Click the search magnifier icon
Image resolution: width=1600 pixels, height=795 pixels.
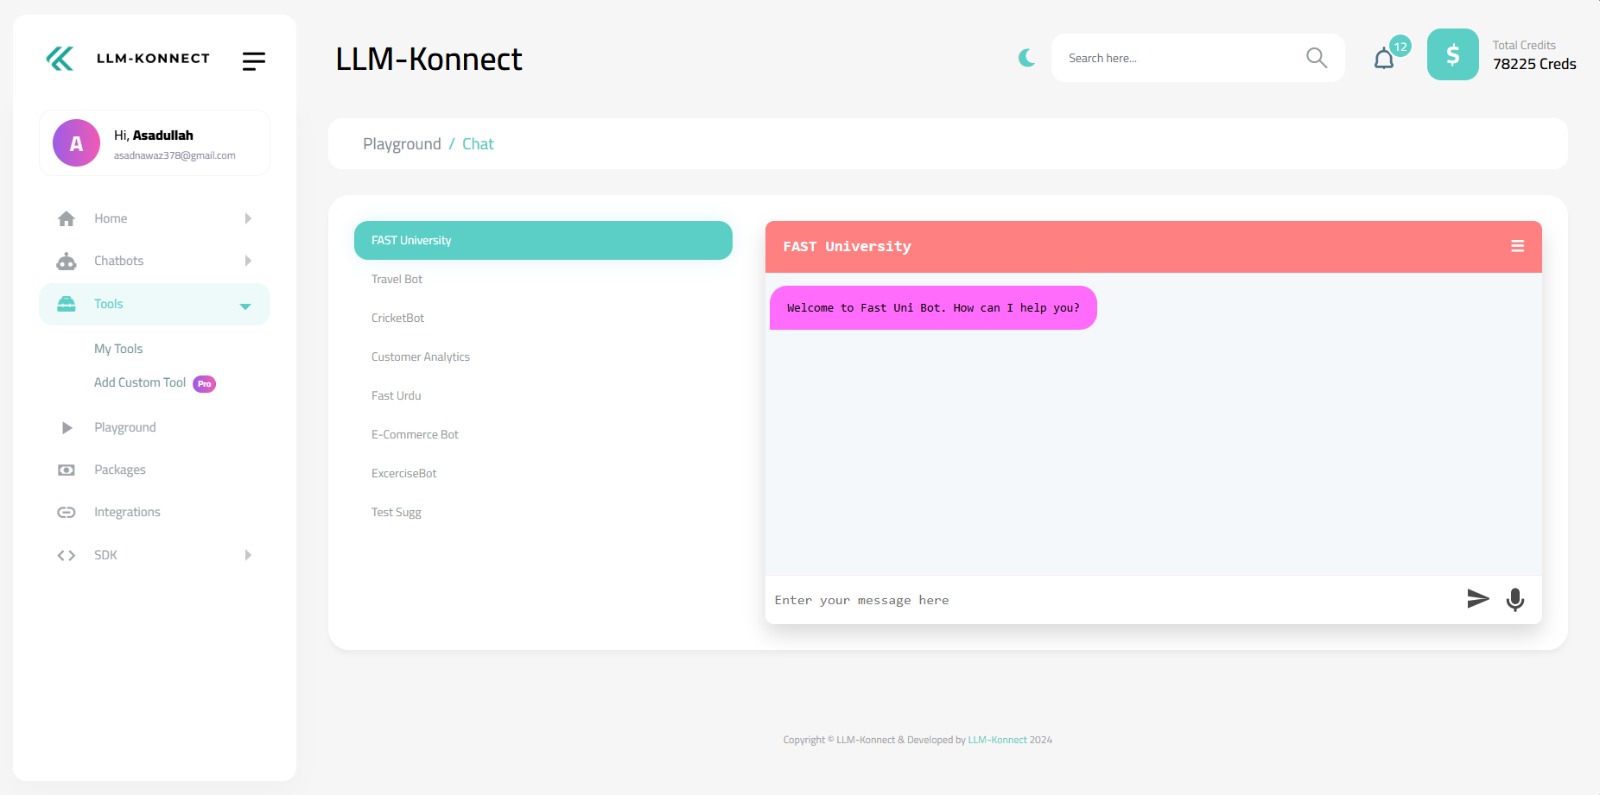coord(1316,58)
